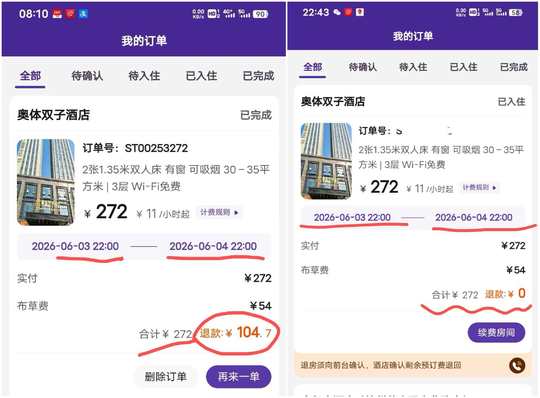Screen dimensions: 540x398
Task: Switch to 已完成 tab in right screen
Action: point(513,66)
